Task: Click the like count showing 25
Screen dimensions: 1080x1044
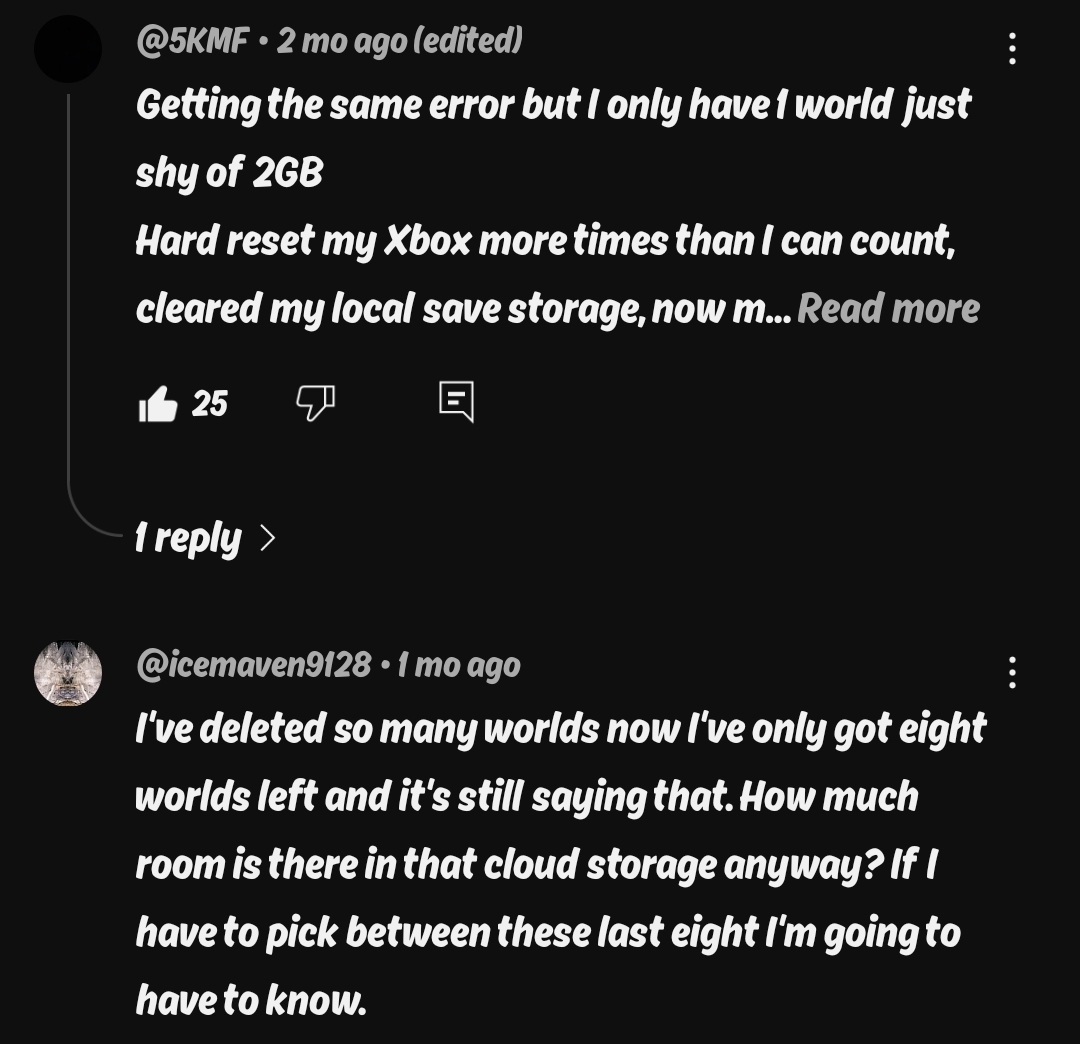Action: tap(210, 404)
